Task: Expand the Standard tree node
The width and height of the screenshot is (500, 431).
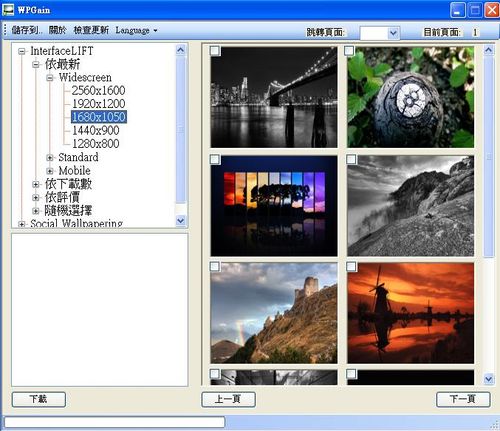Action: point(50,158)
